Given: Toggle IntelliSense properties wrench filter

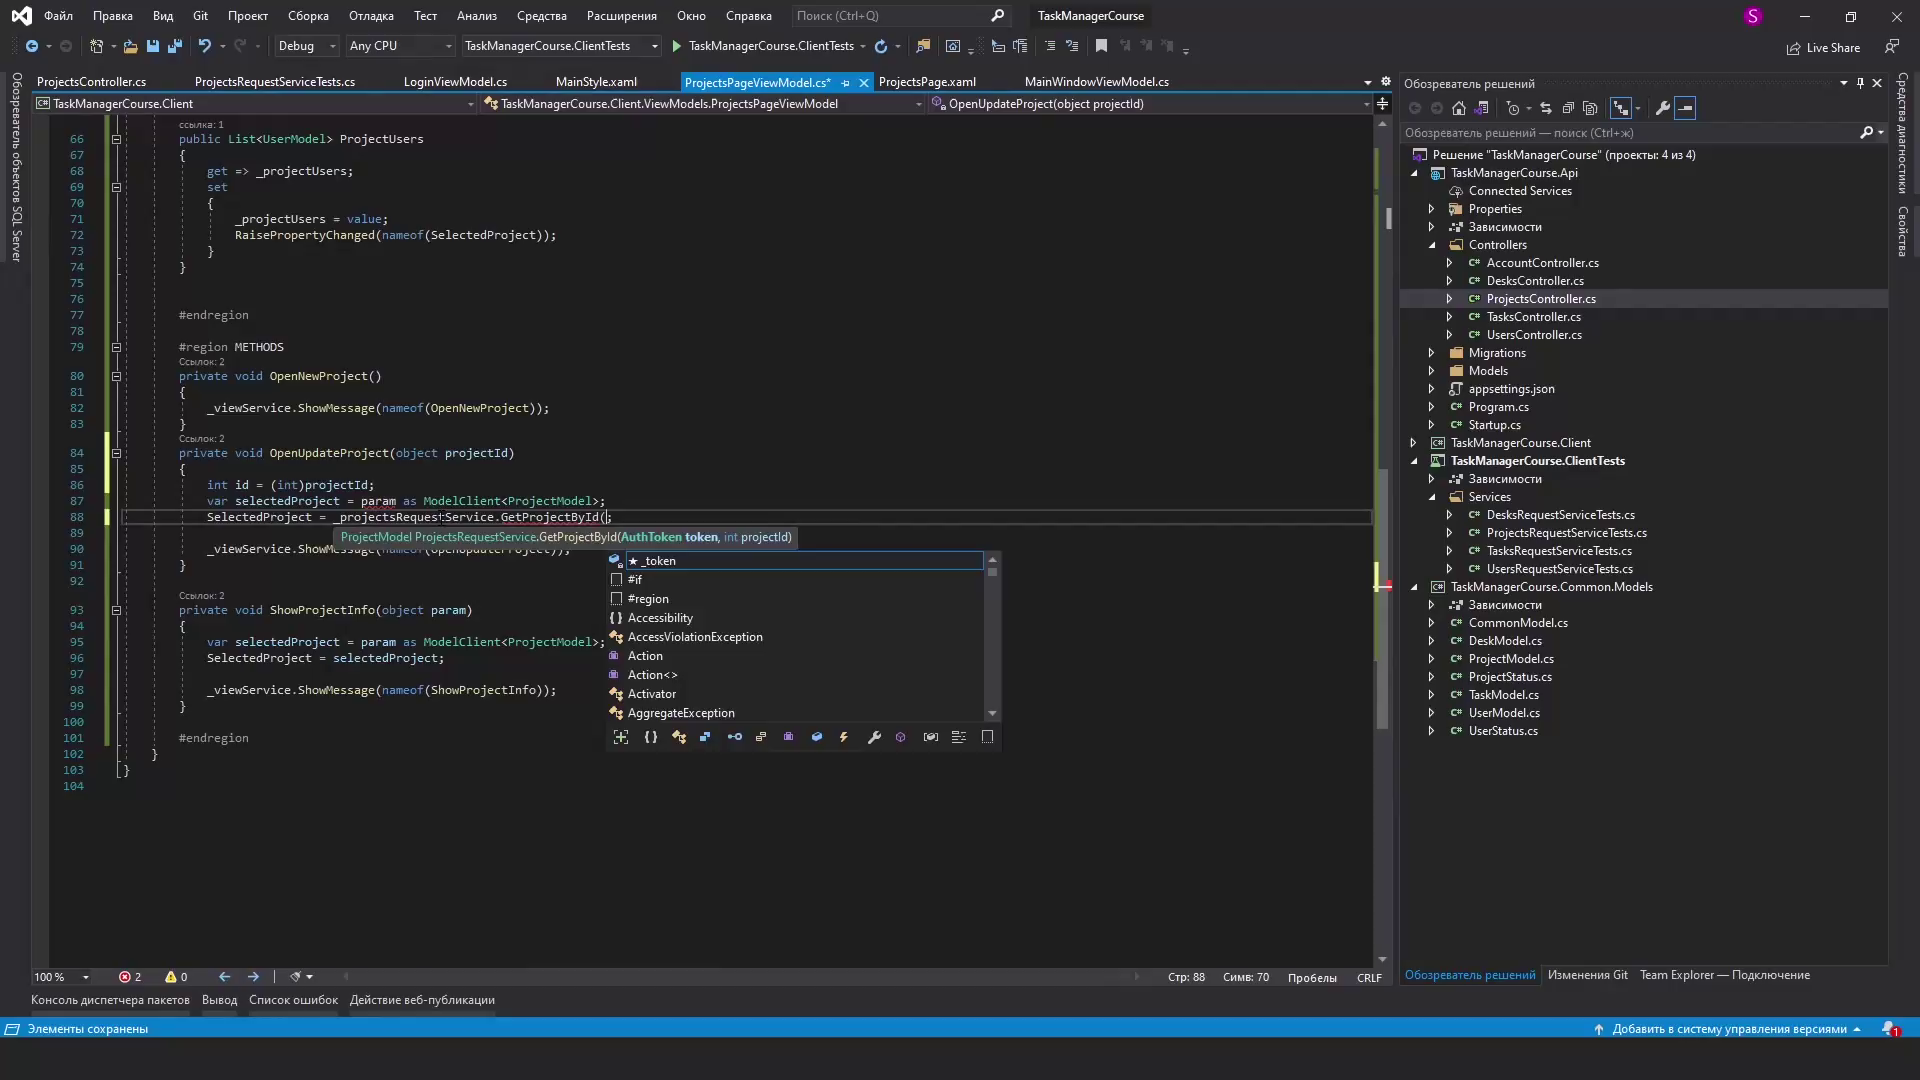Looking at the screenshot, I should [x=874, y=737].
